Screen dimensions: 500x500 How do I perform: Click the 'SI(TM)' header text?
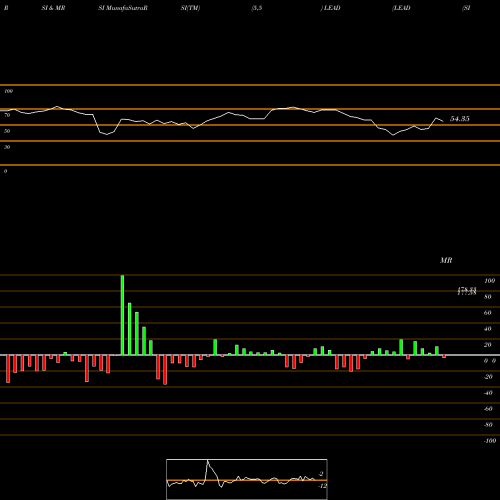pyautogui.click(x=190, y=8)
